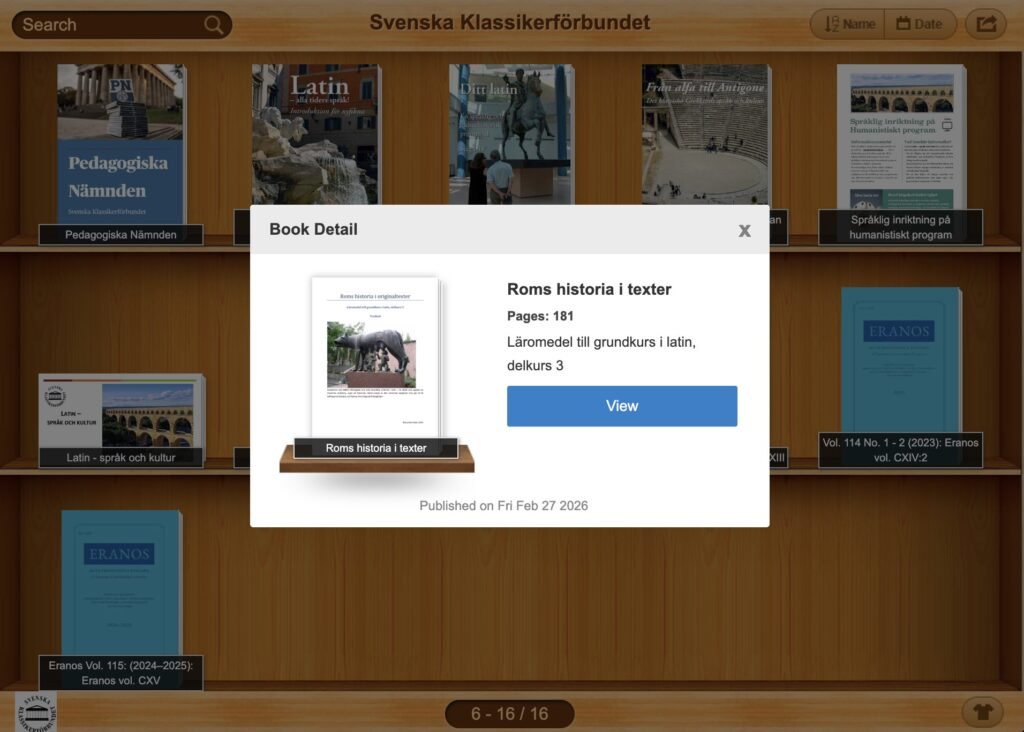The image size is (1024, 732).
Task: Open the share icon in top bar
Action: click(985, 24)
